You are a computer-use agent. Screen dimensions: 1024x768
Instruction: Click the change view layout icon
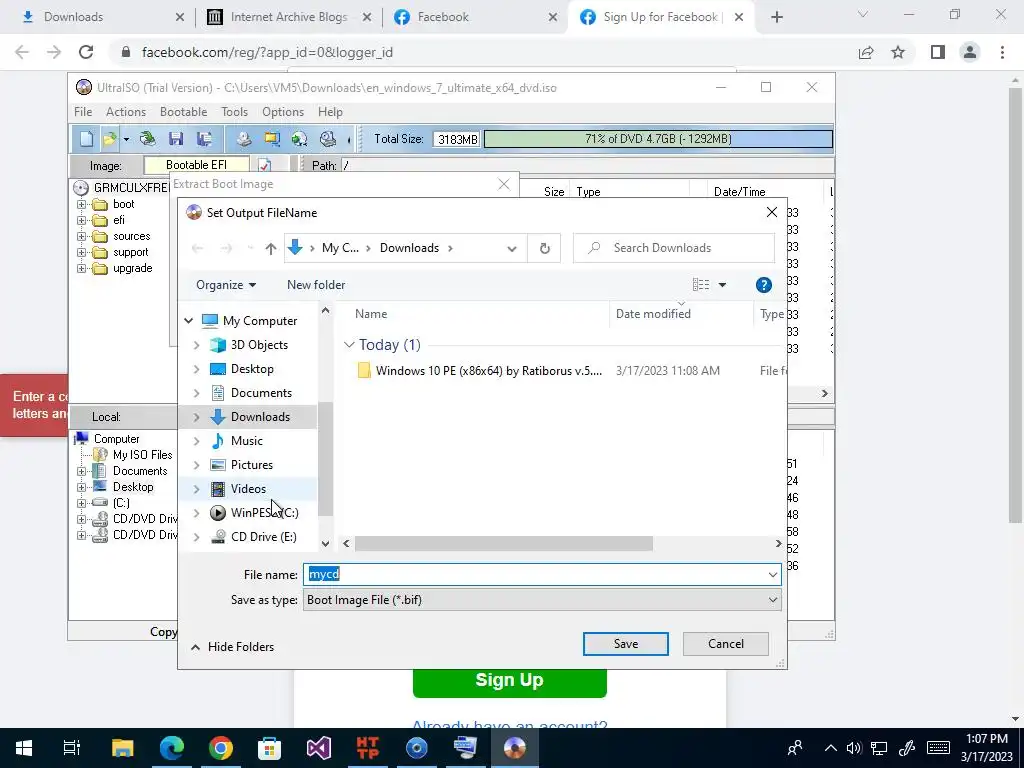(701, 285)
